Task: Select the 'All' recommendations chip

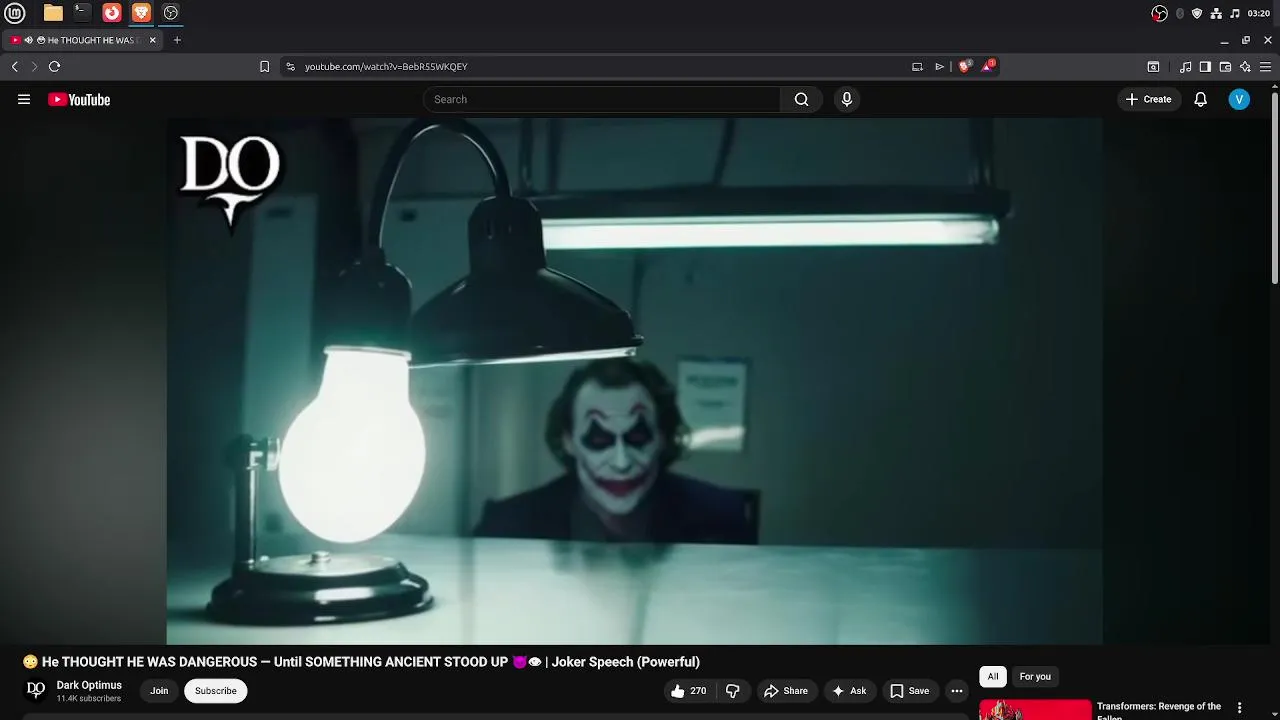Action: pos(993,677)
